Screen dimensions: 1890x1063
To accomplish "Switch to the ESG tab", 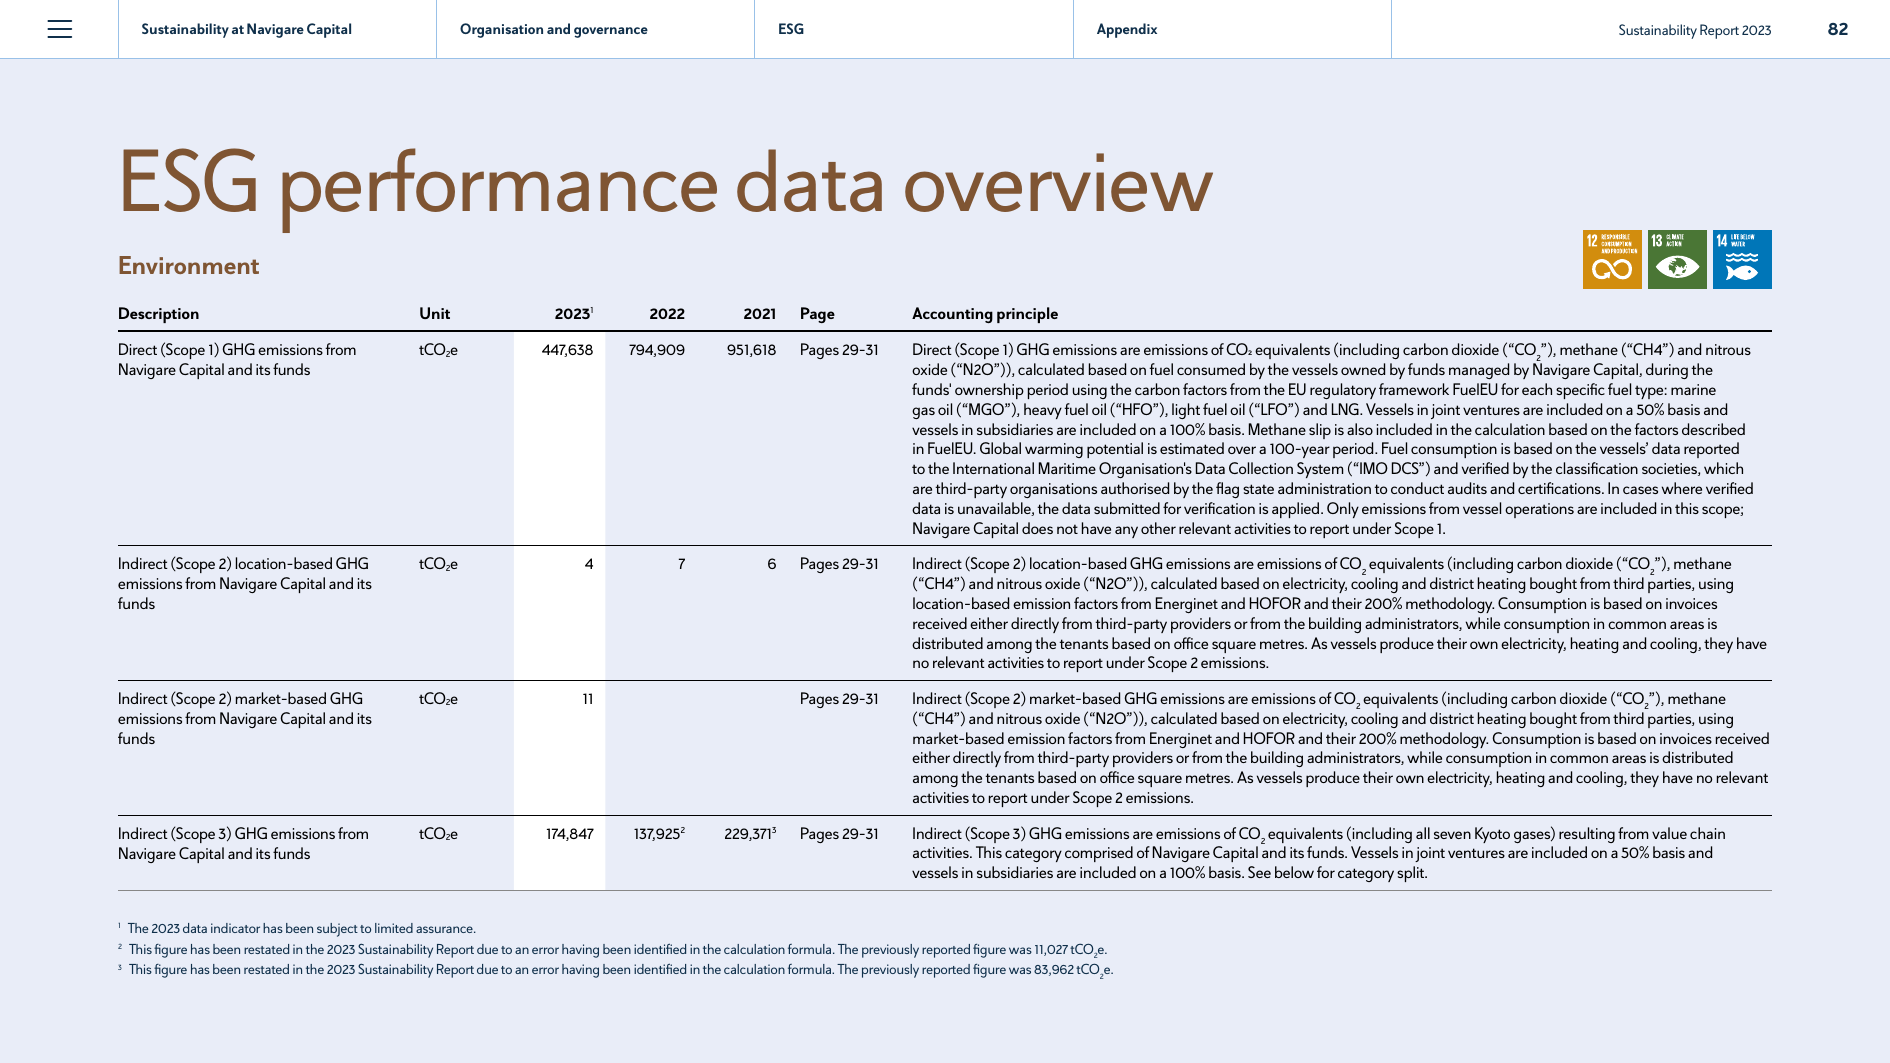I will 791,29.
